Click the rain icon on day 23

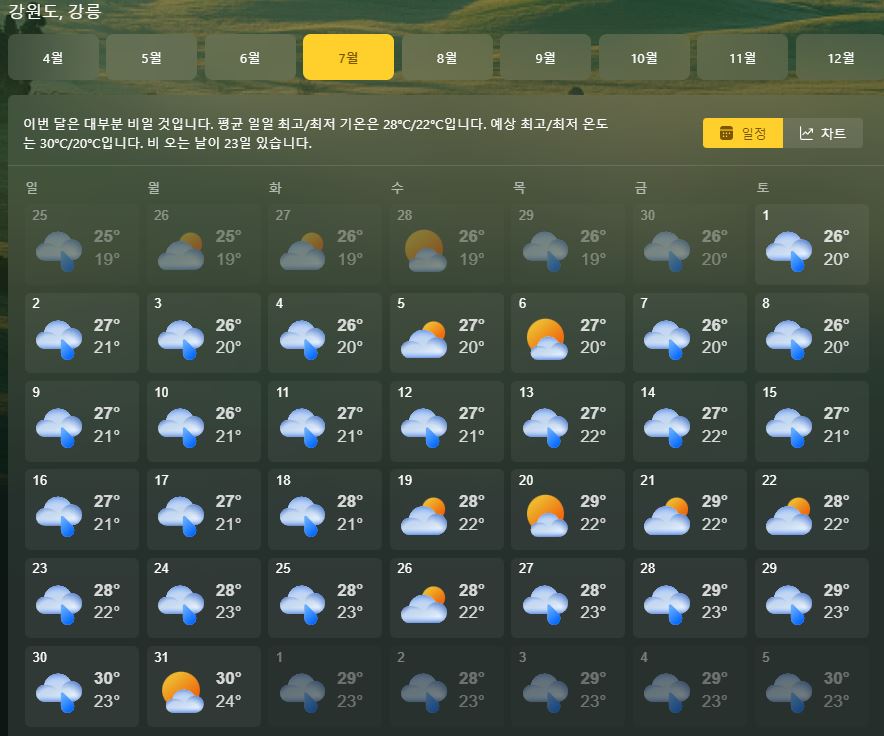pyautogui.click(x=59, y=605)
